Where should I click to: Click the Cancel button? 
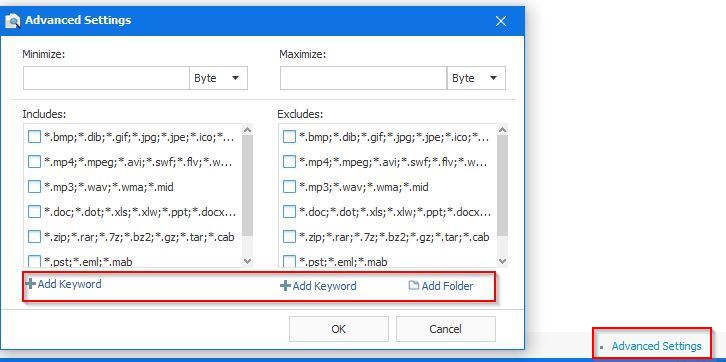pyautogui.click(x=445, y=329)
